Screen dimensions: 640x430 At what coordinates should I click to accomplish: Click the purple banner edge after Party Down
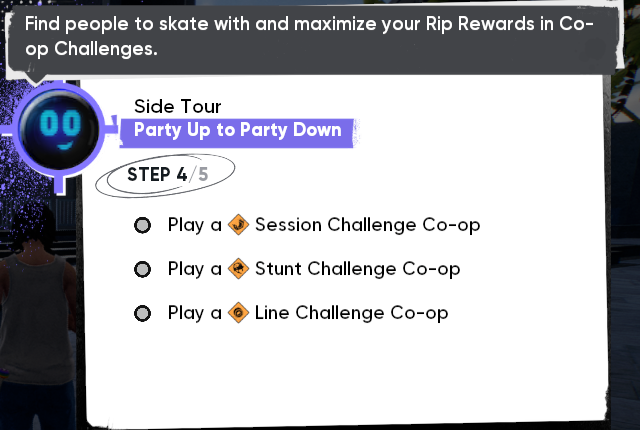click(x=356, y=133)
